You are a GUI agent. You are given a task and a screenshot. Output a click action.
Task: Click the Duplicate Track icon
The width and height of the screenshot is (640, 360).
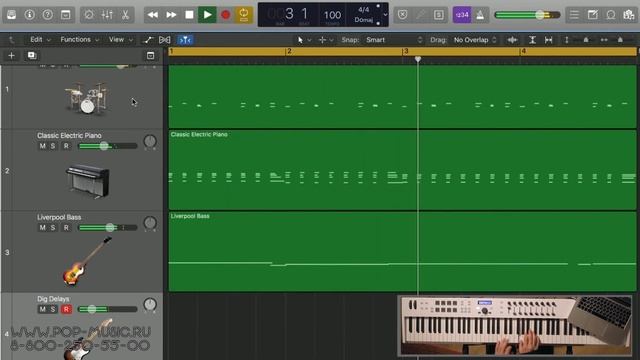tap(32, 55)
